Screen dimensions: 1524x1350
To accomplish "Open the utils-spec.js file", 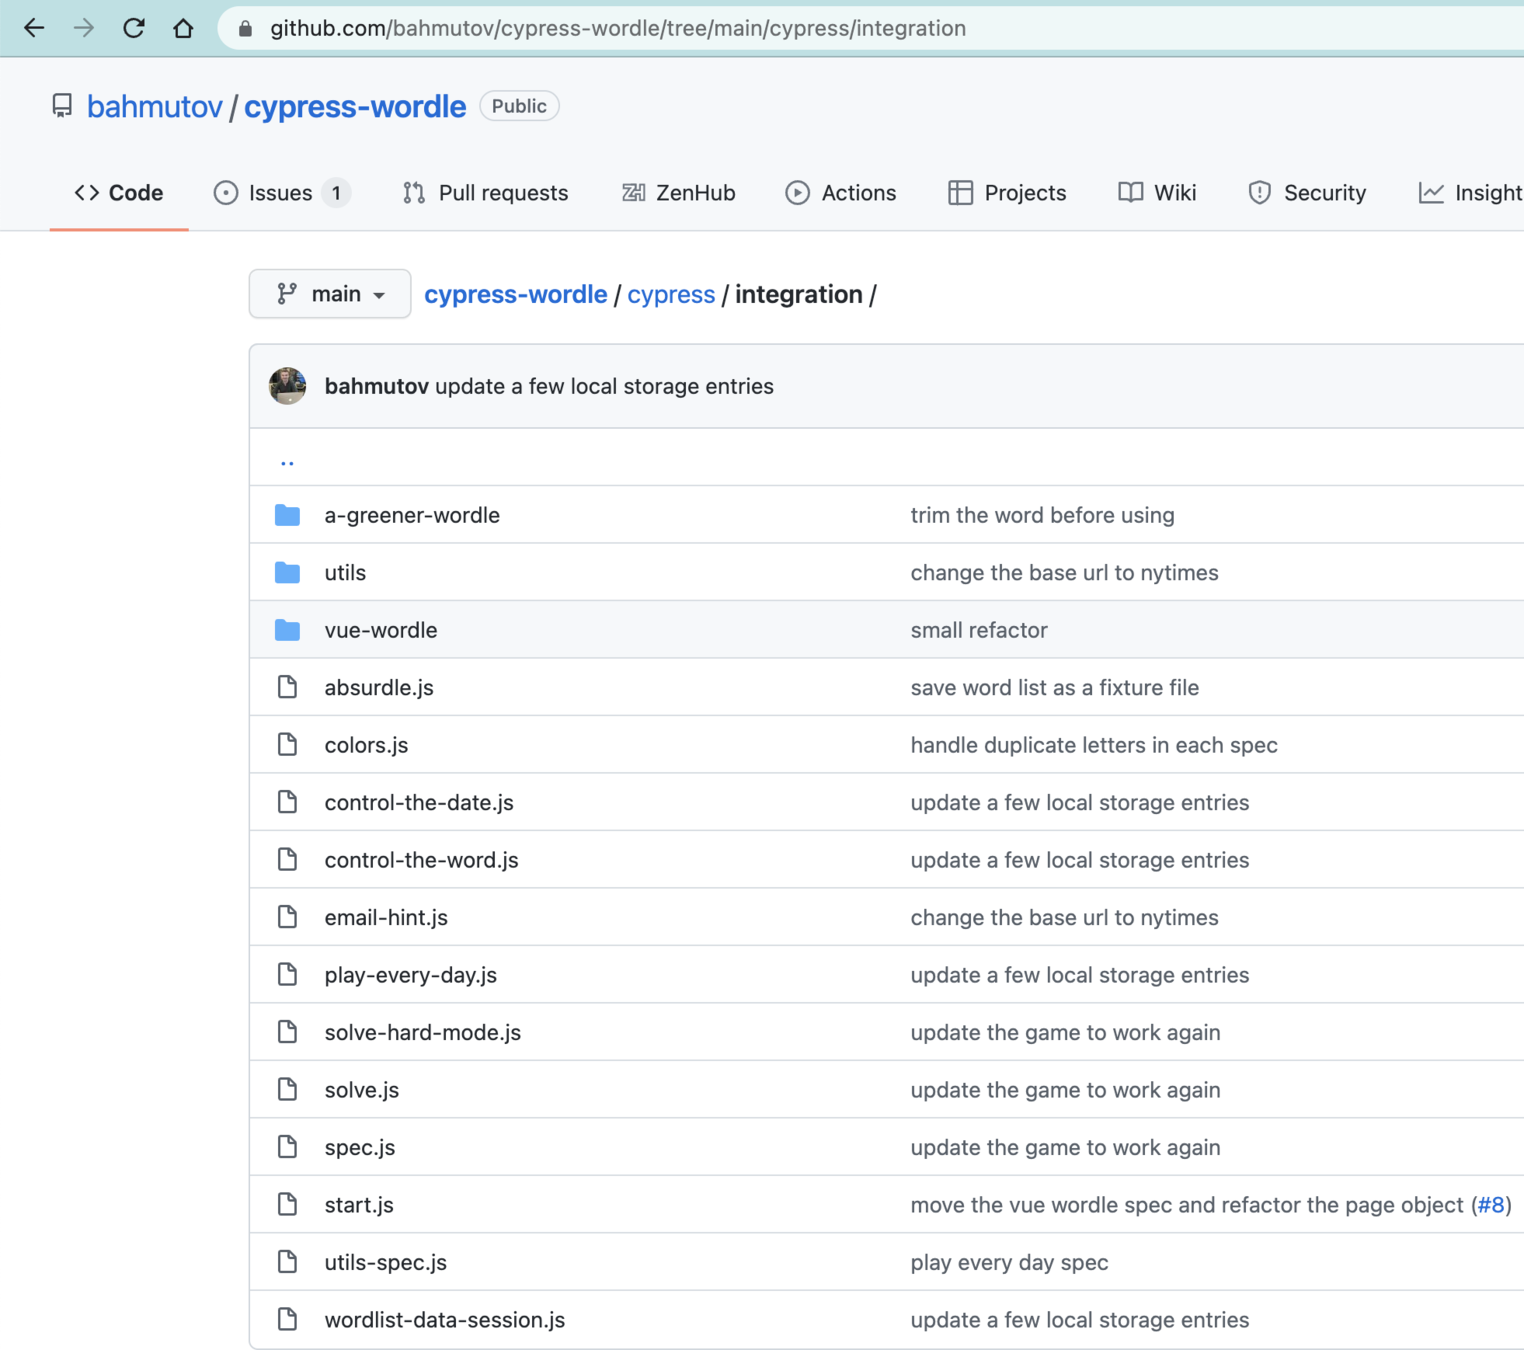I will point(385,1262).
